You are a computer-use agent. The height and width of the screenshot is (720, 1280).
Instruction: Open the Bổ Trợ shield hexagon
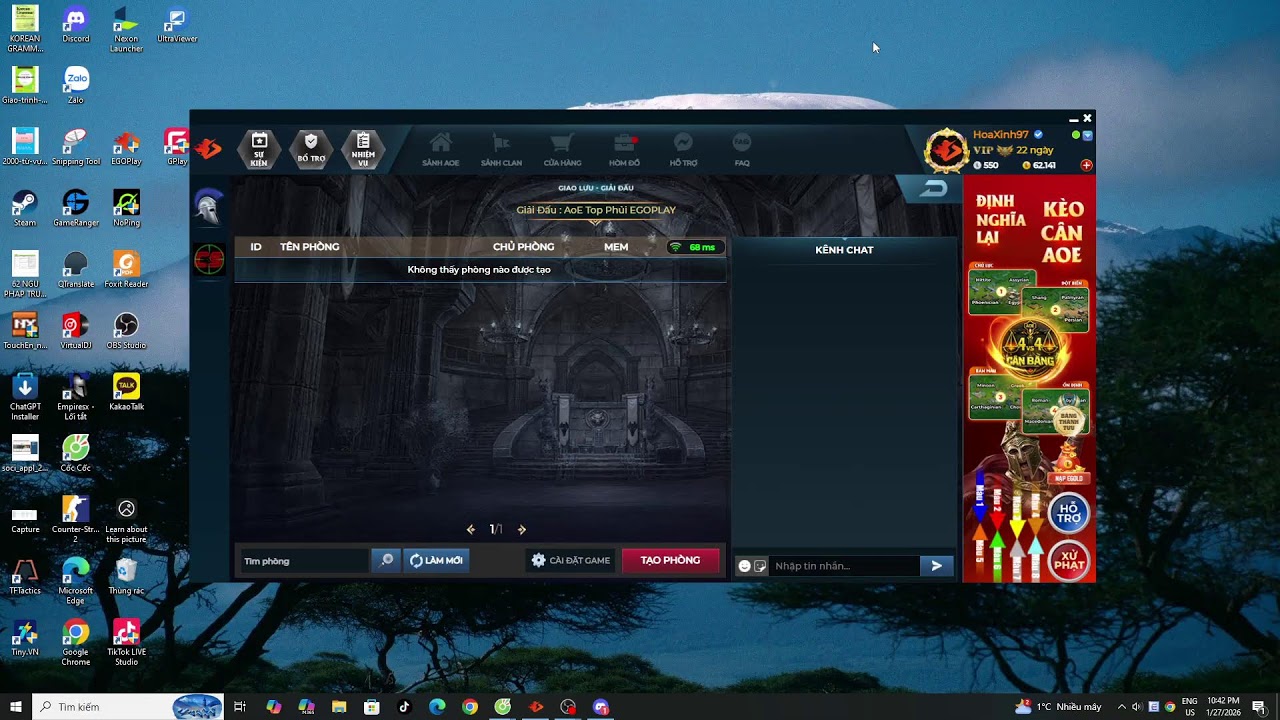tap(311, 149)
